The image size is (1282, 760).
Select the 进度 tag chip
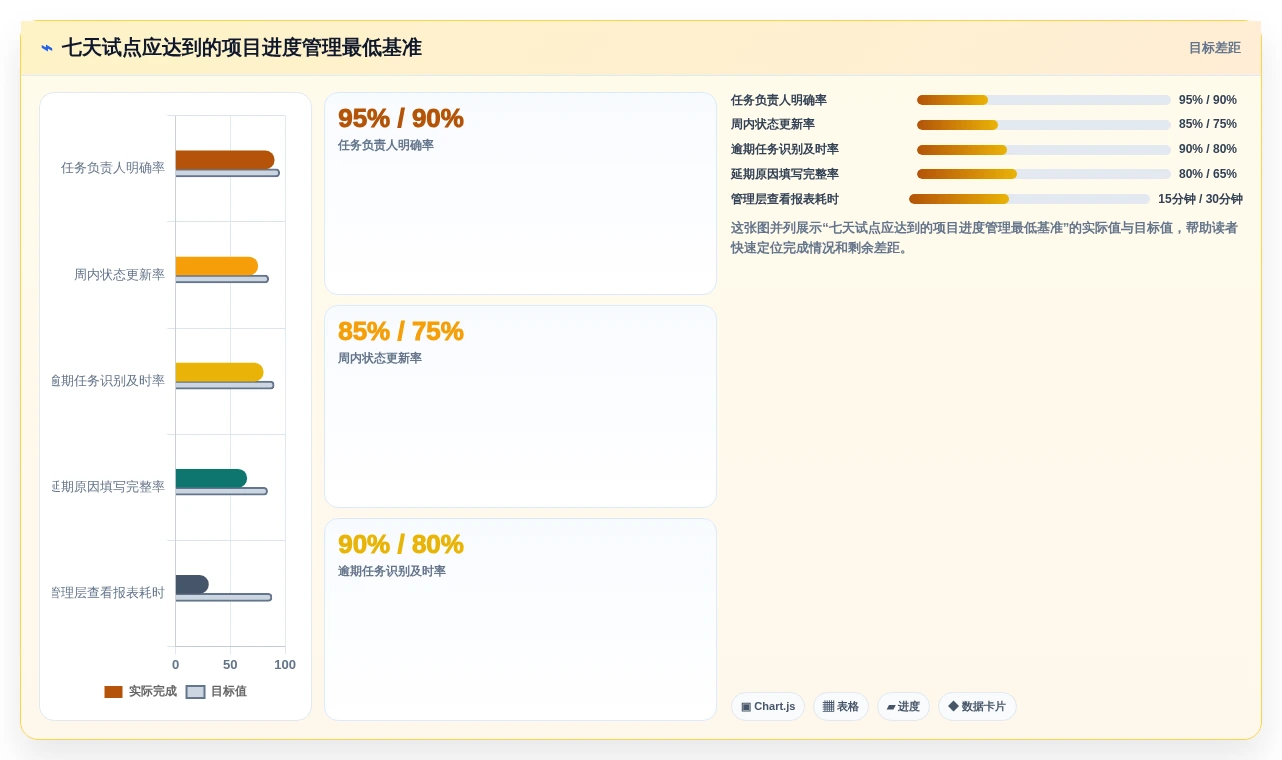click(x=903, y=707)
